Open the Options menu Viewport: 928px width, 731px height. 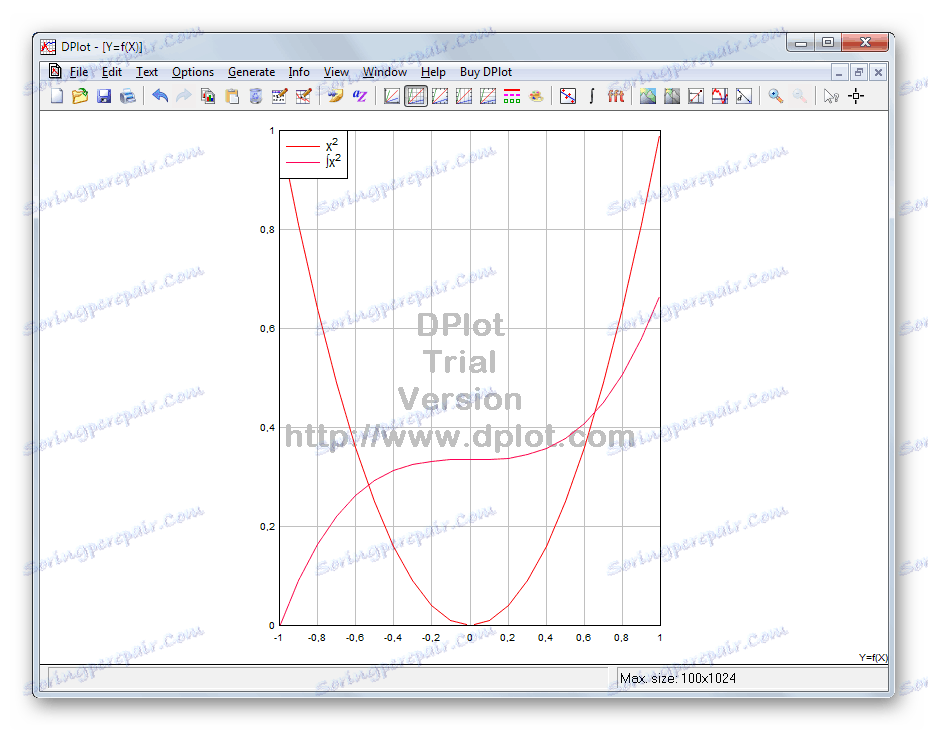pos(193,72)
